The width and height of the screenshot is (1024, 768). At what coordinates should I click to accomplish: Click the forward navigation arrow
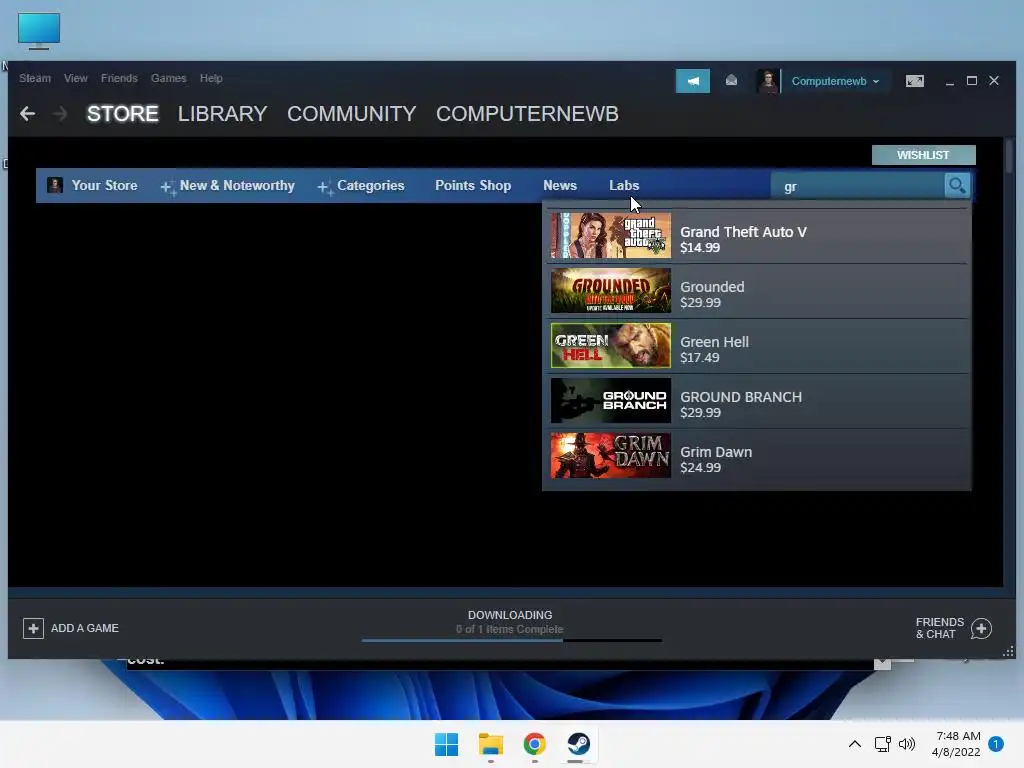[x=60, y=114]
